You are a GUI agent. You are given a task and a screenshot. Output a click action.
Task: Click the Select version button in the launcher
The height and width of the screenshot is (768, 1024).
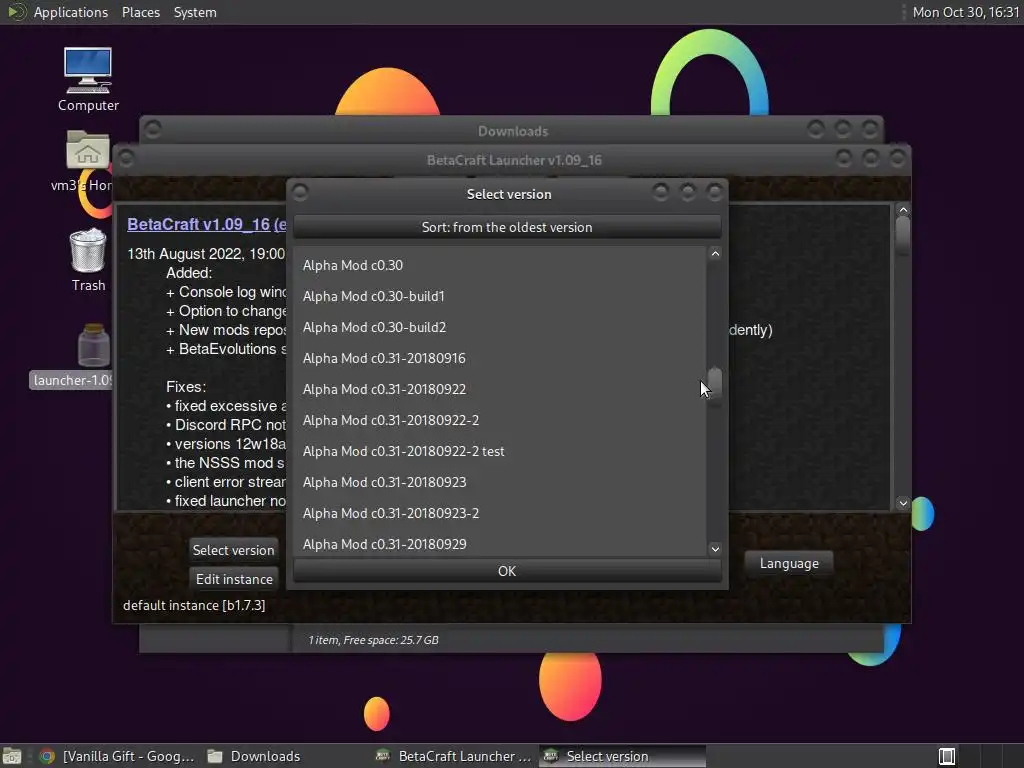point(233,550)
